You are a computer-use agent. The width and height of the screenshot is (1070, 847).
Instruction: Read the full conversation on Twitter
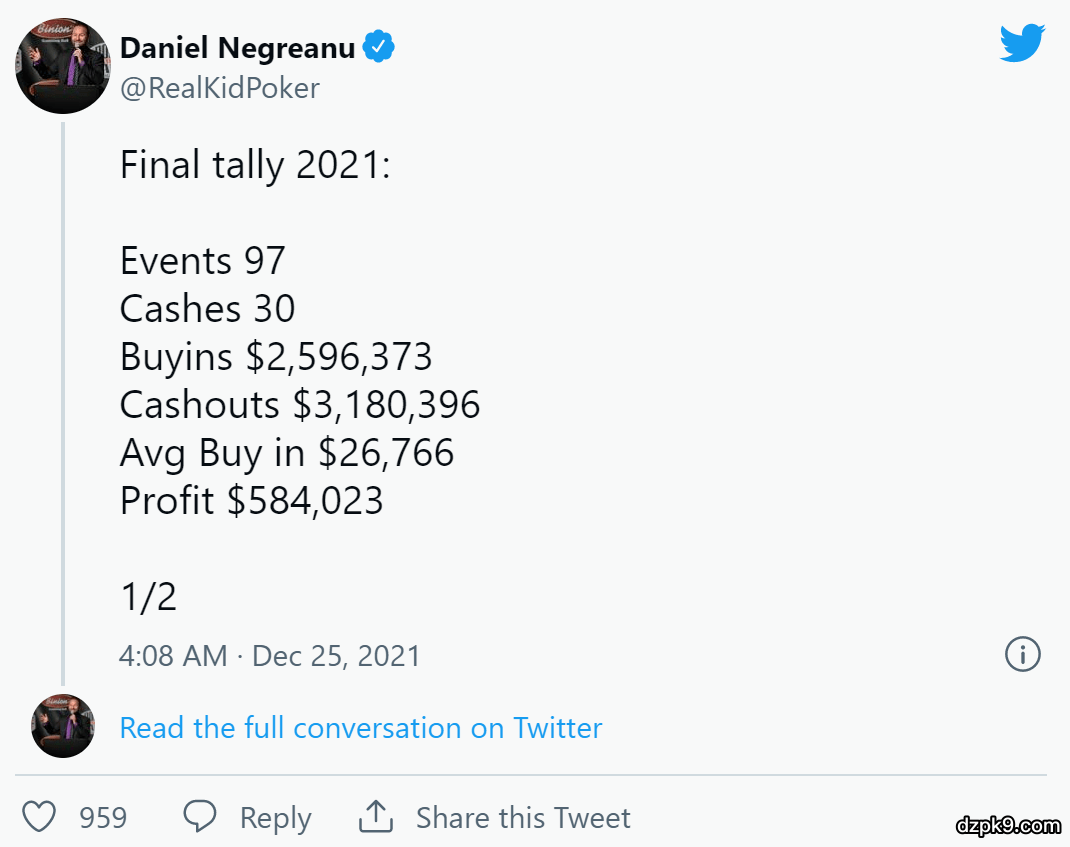361,727
